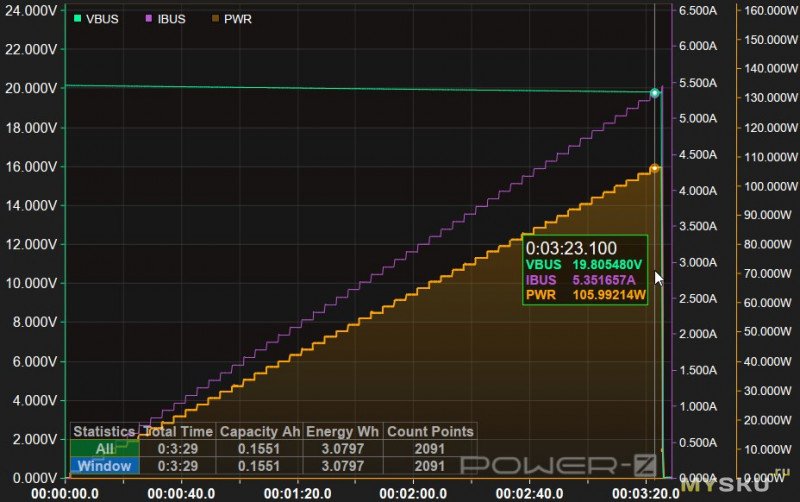The image size is (800, 502).
Task: Click the 5.500A current axis label
Action: [x=697, y=83]
